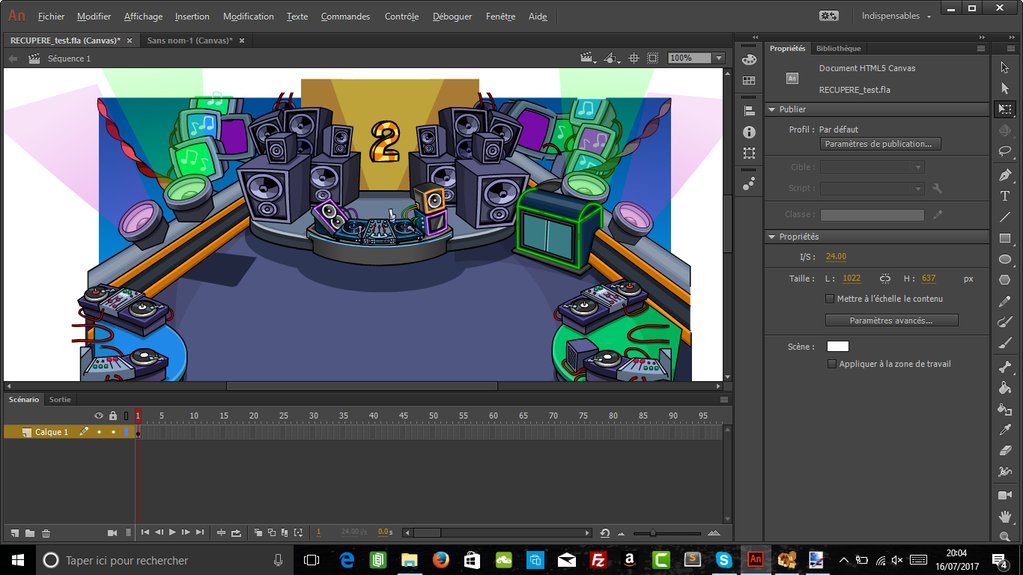Select the Camera tool
The width and height of the screenshot is (1023, 575).
pyautogui.click(x=1005, y=495)
